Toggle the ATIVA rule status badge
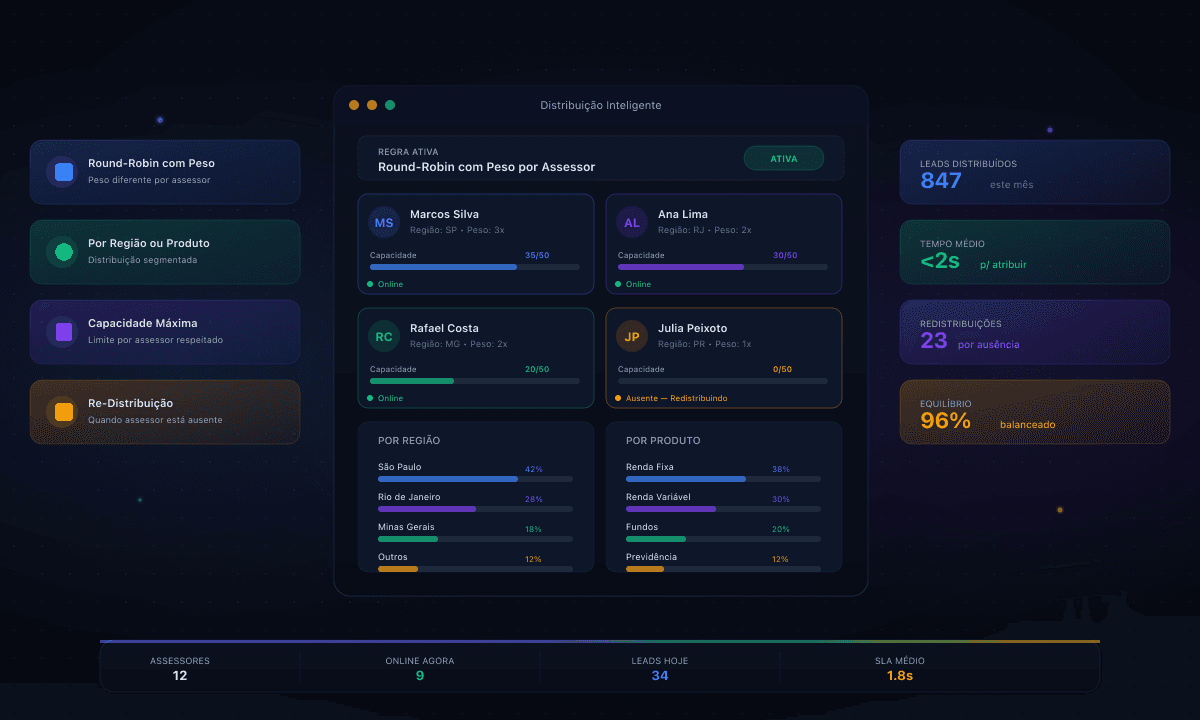 point(783,158)
